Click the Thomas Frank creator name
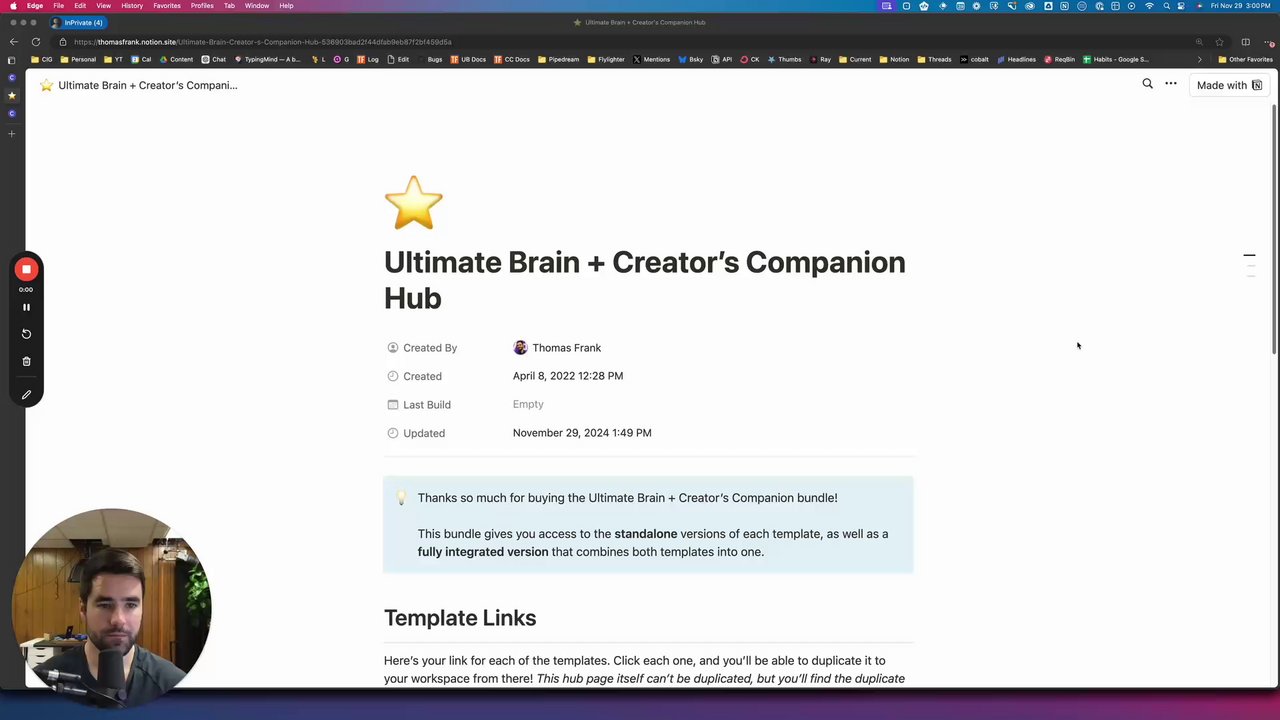The height and width of the screenshot is (720, 1280). click(566, 348)
